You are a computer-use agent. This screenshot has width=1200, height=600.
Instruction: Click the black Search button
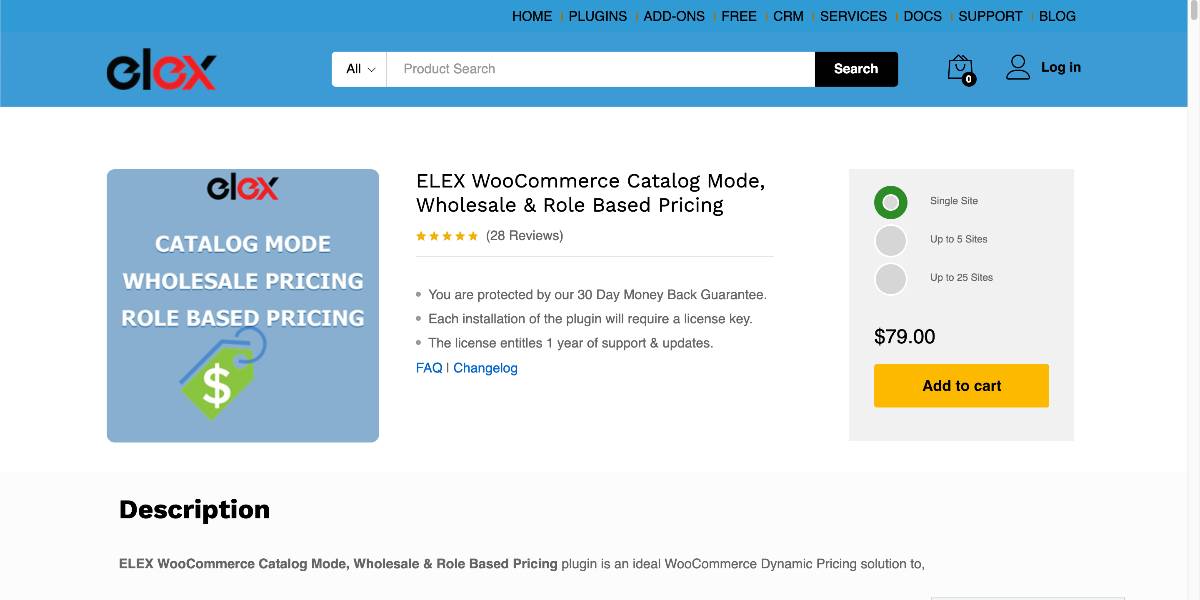coord(856,69)
